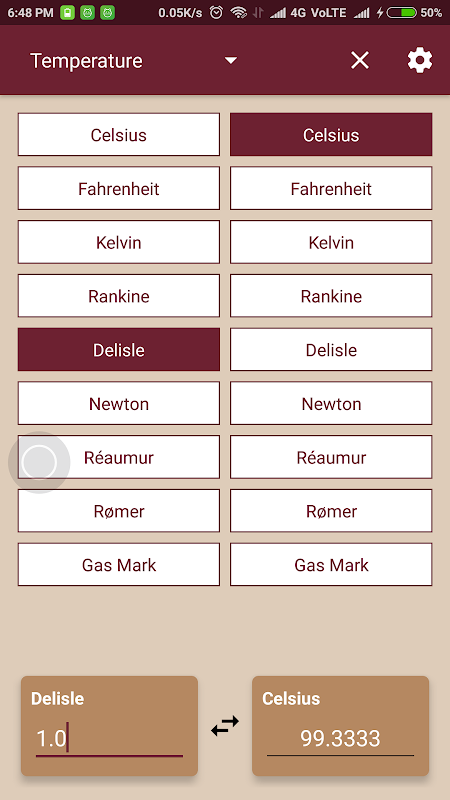The height and width of the screenshot is (800, 450).
Task: Open the settings gear icon
Action: [x=419, y=61]
